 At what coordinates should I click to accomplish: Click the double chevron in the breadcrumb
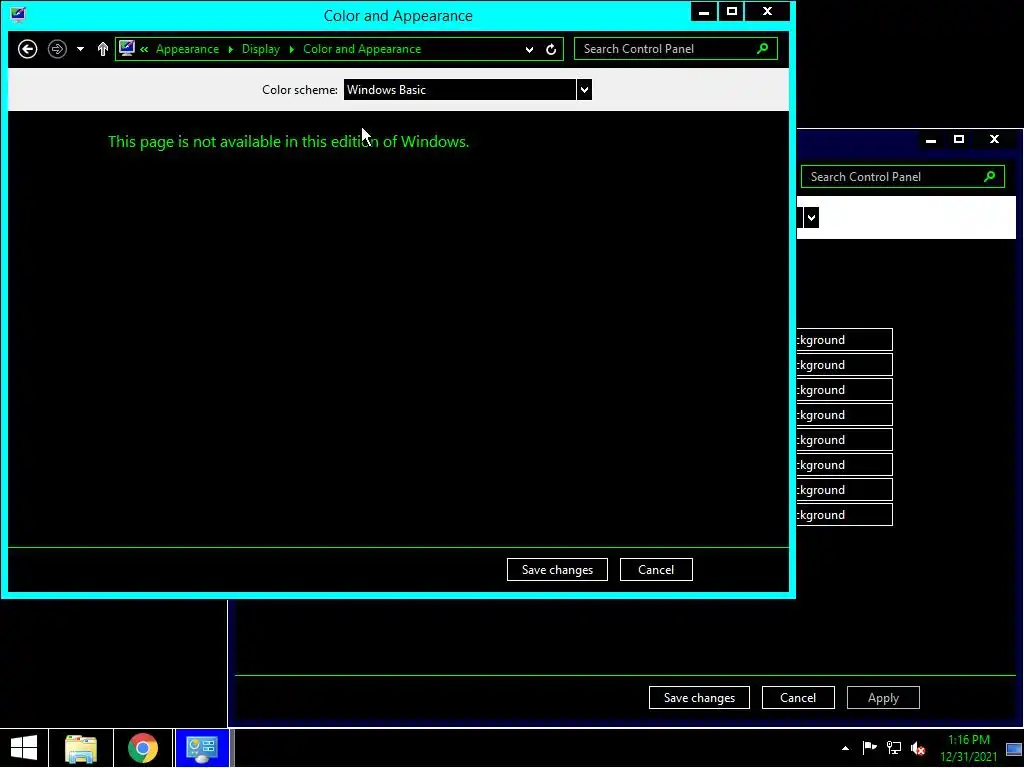pos(144,49)
